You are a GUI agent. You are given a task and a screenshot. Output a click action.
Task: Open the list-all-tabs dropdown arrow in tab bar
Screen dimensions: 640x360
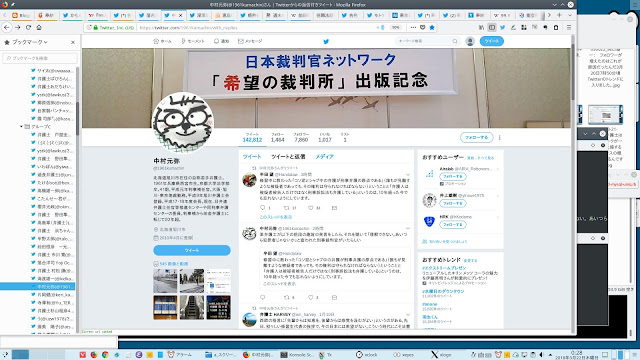click(570, 15)
